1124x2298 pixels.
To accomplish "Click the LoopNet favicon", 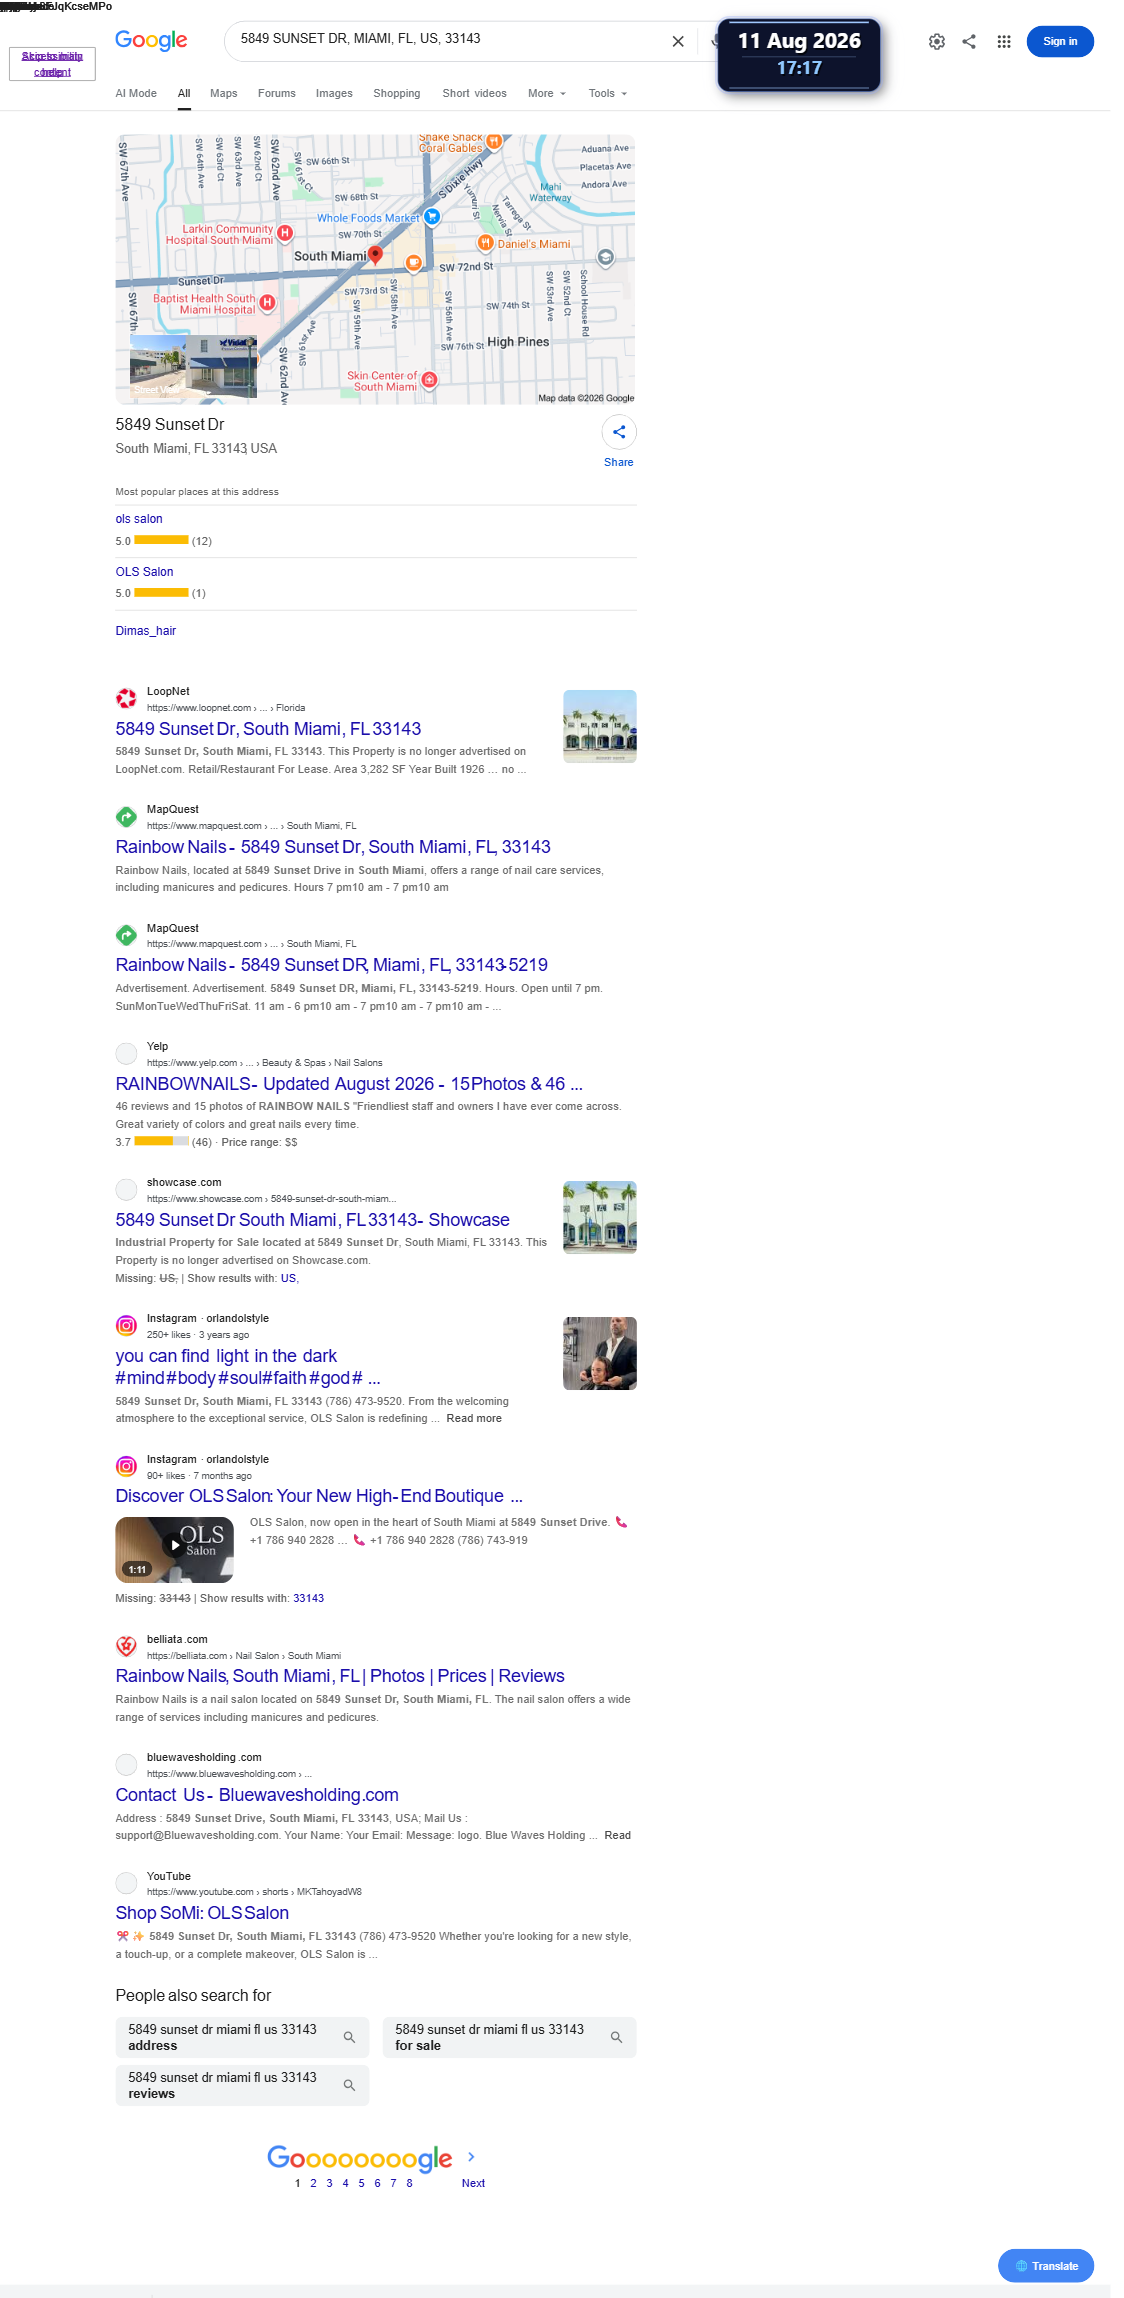I will tap(126, 698).
